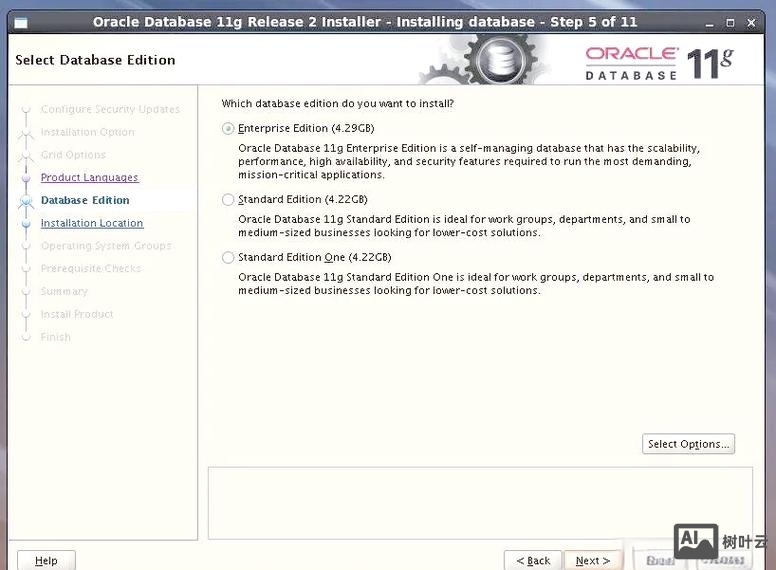Image resolution: width=776 pixels, height=570 pixels.
Task: Go to Next step
Action: tap(593, 561)
